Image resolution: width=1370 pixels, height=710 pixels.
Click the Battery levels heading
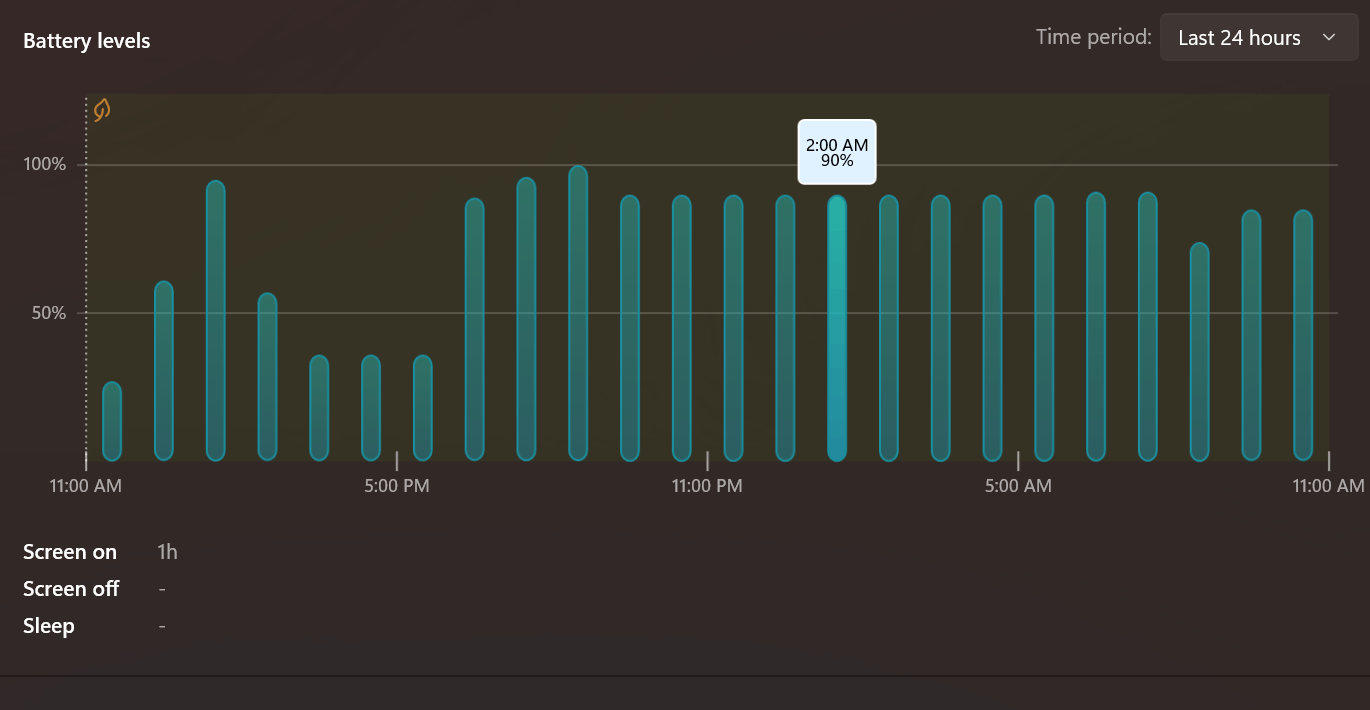[87, 41]
